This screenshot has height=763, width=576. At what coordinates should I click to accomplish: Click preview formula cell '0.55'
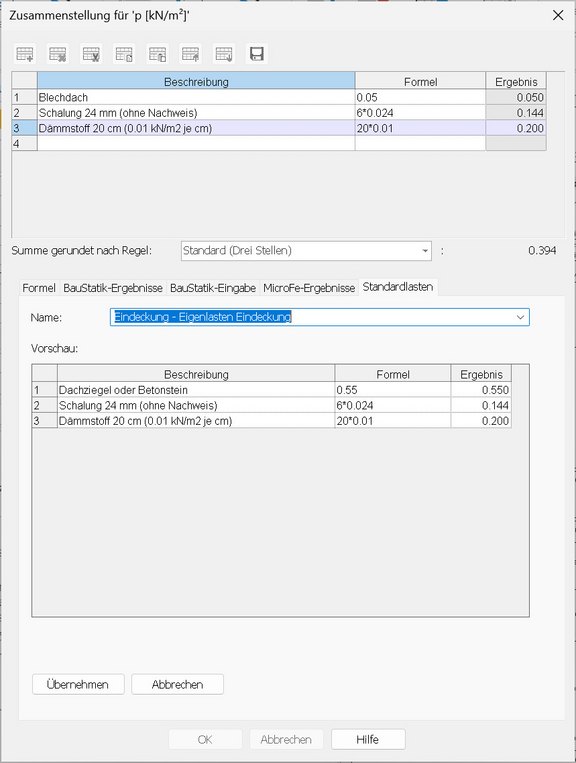pyautogui.click(x=393, y=390)
